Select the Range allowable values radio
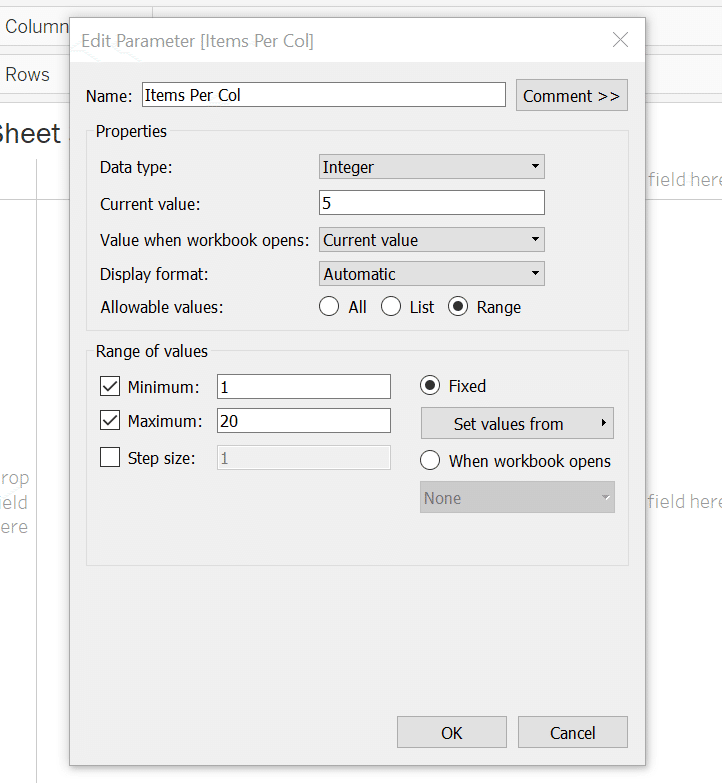Screen dimensions: 722x783 click(458, 307)
